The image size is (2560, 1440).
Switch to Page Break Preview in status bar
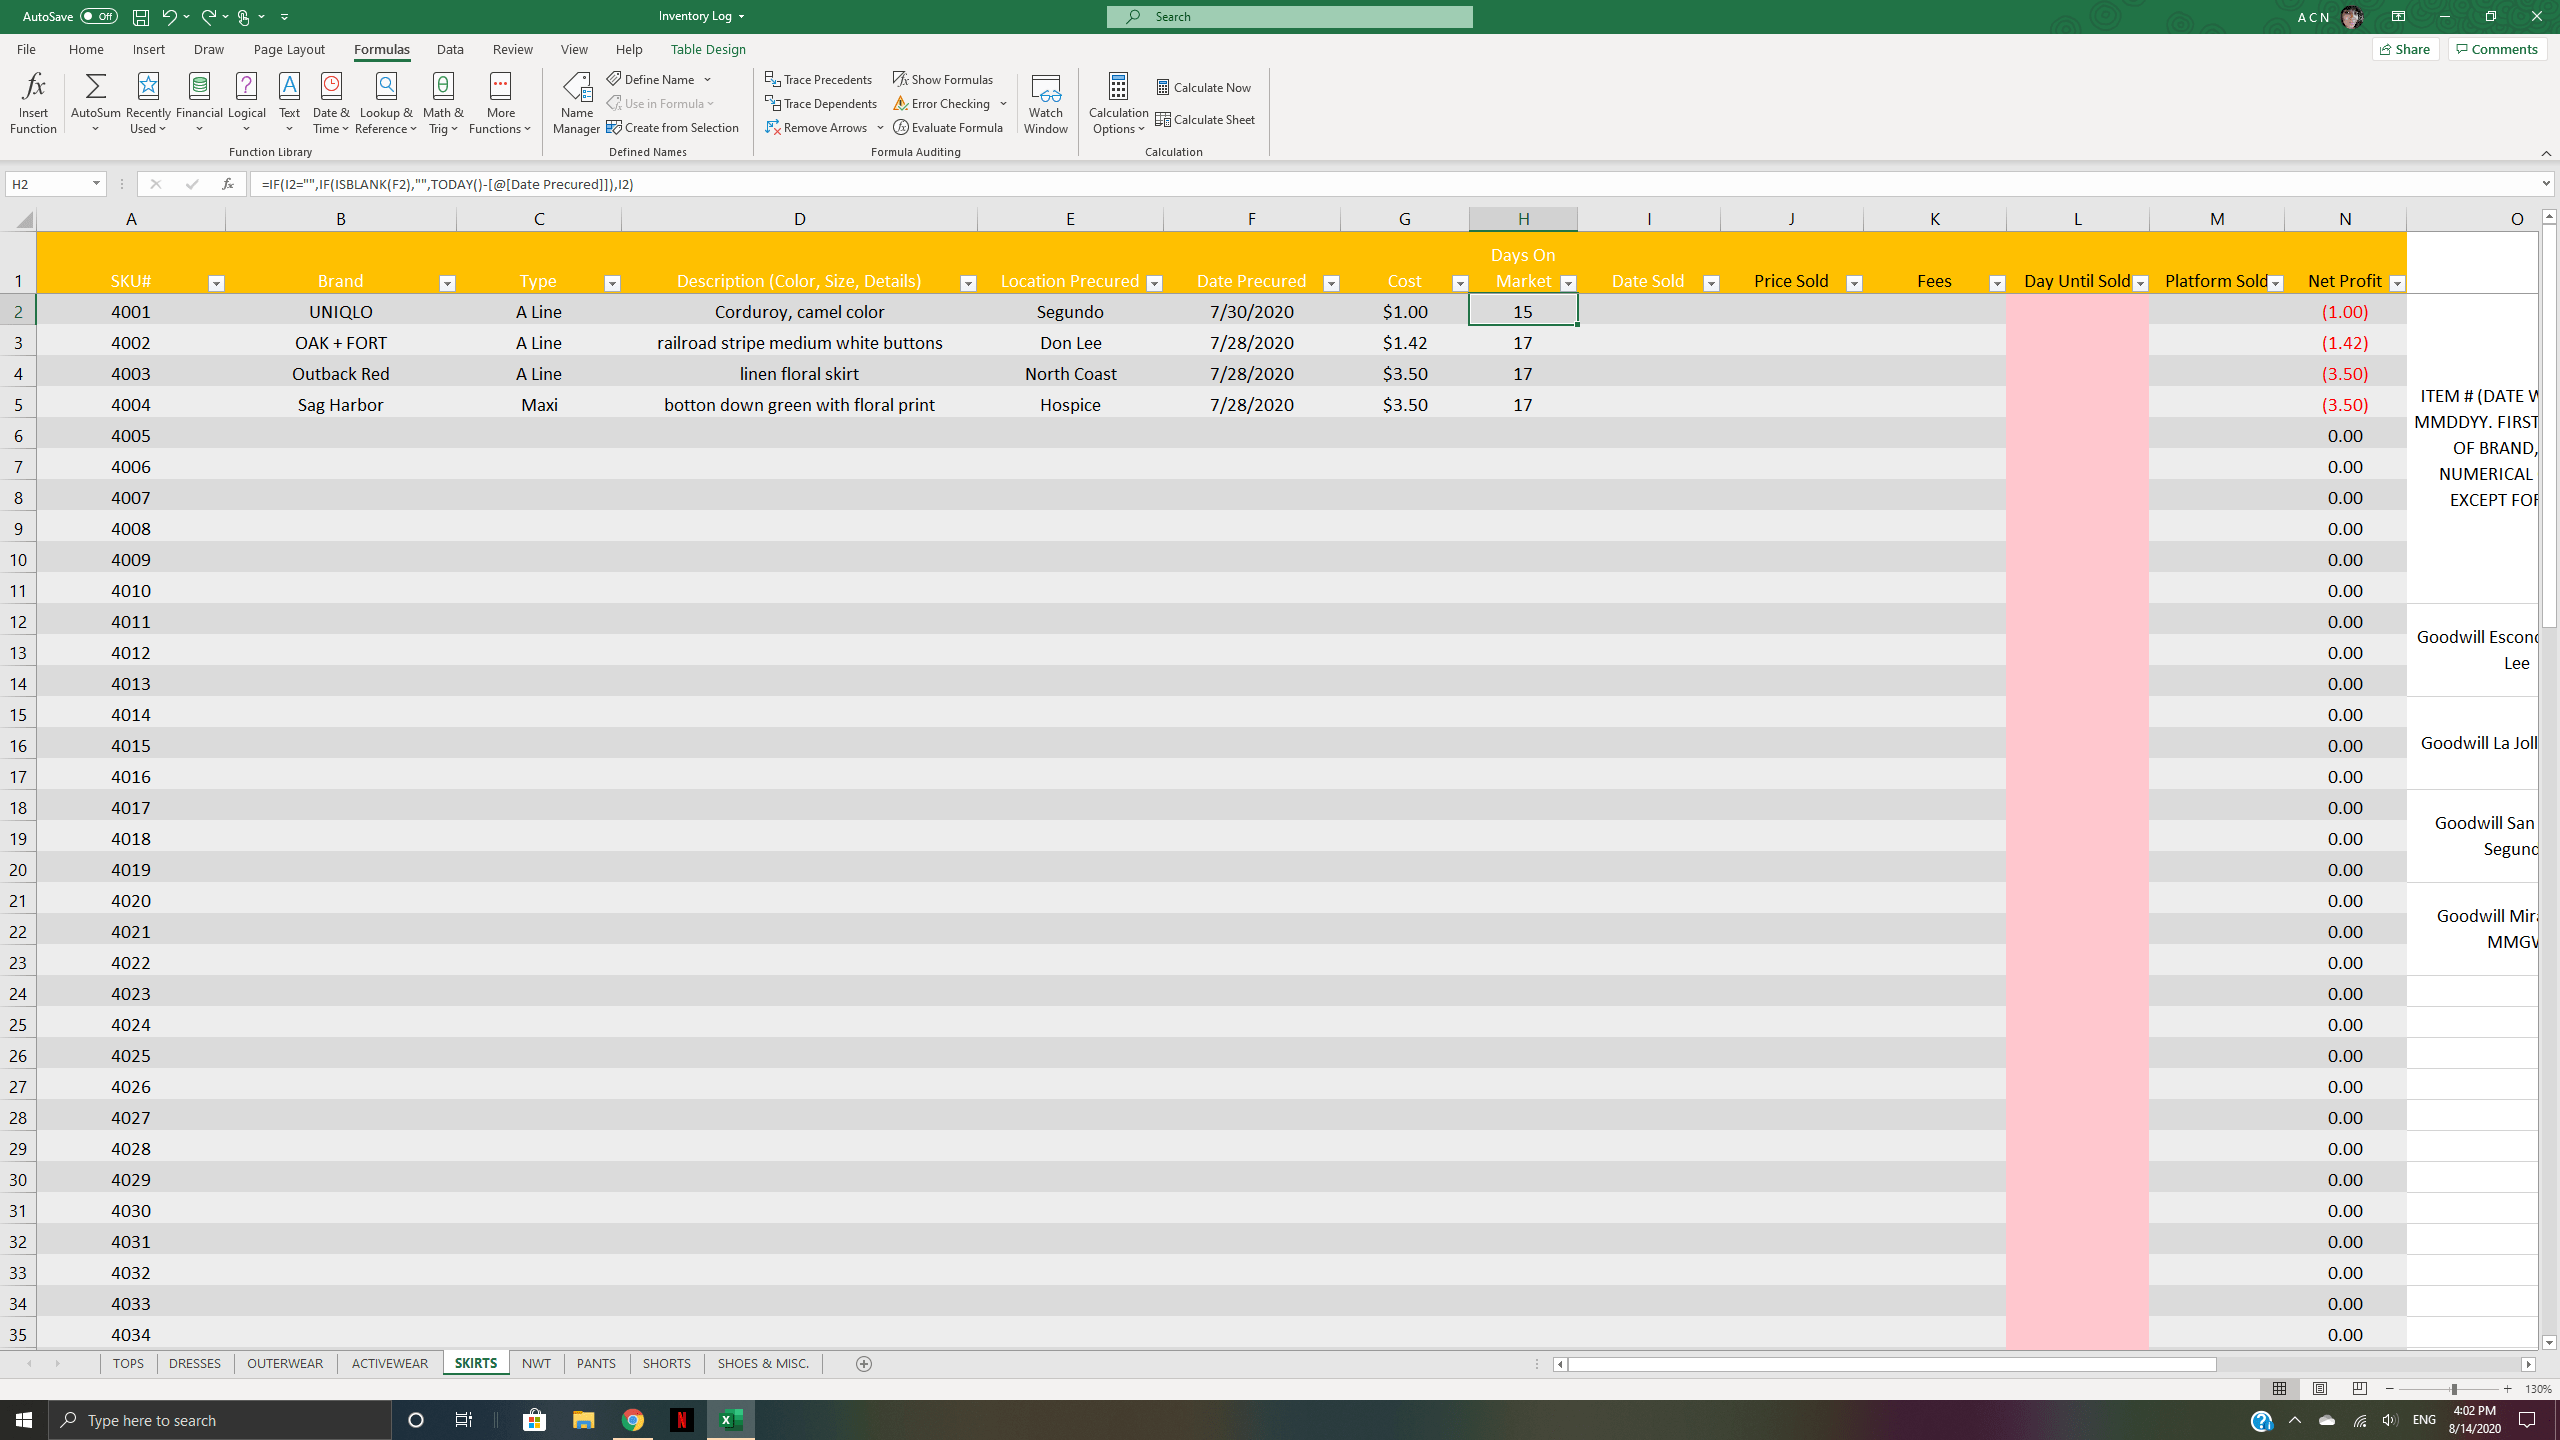2360,1389
